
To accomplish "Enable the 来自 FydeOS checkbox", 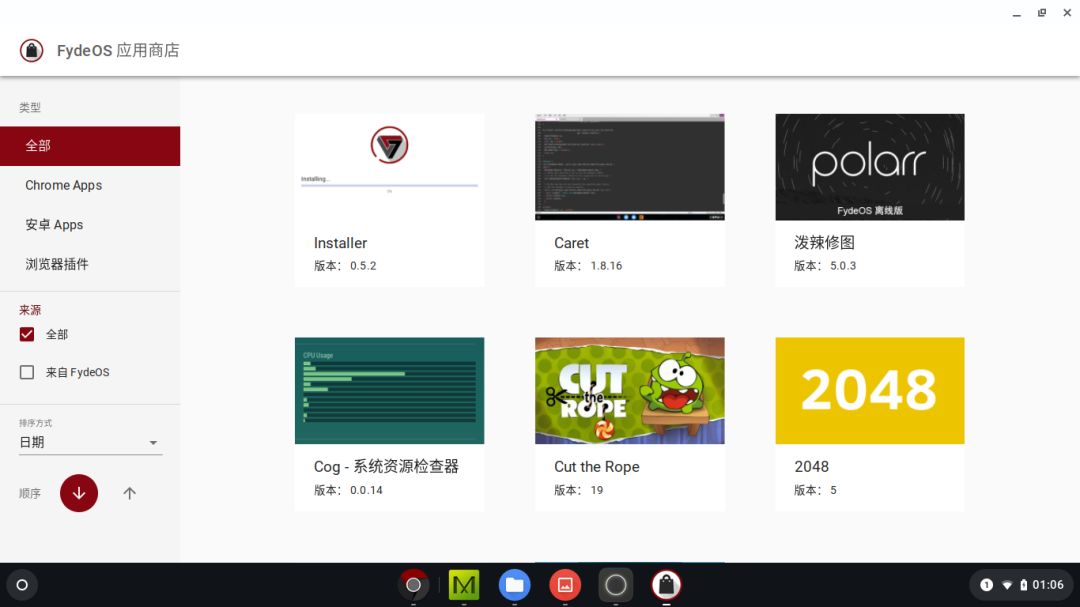I will coord(27,372).
